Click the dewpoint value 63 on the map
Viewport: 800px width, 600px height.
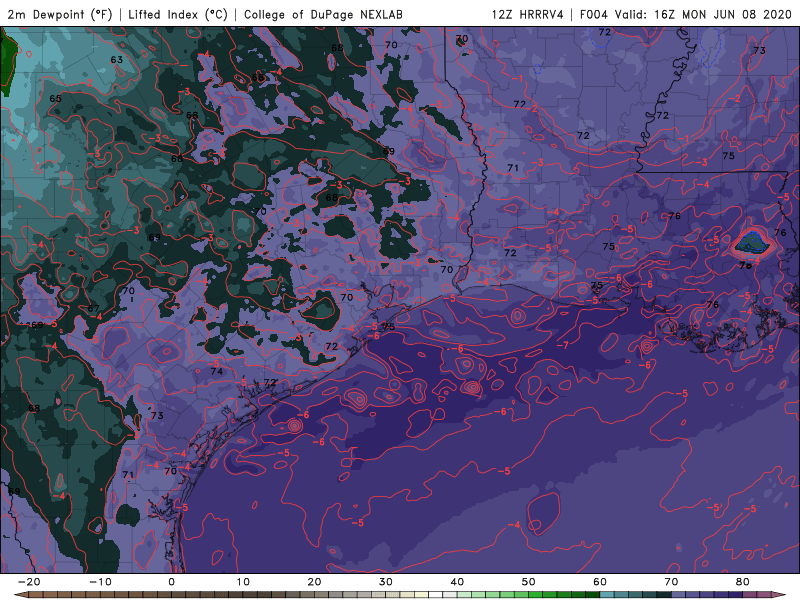[117, 60]
